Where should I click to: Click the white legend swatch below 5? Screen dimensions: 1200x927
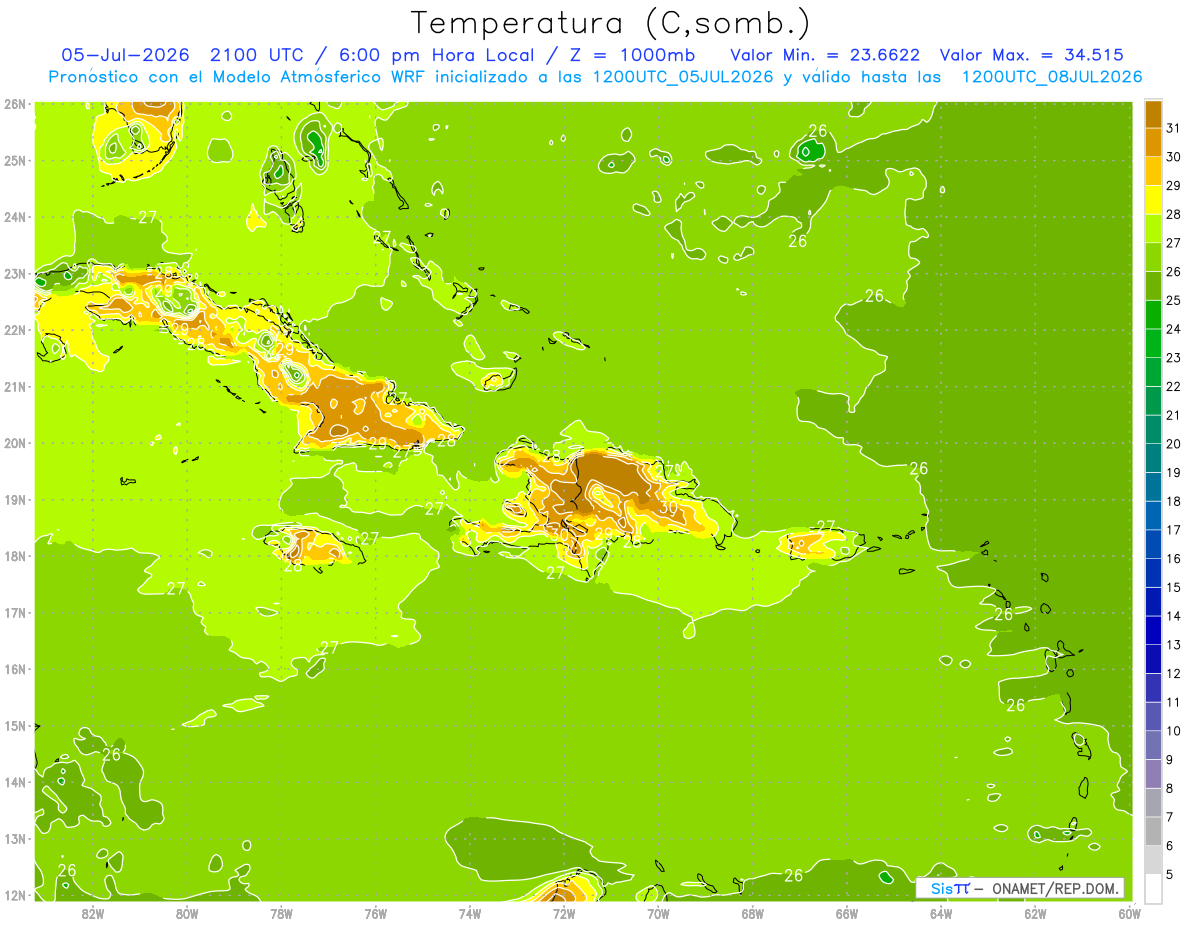pos(1153,888)
